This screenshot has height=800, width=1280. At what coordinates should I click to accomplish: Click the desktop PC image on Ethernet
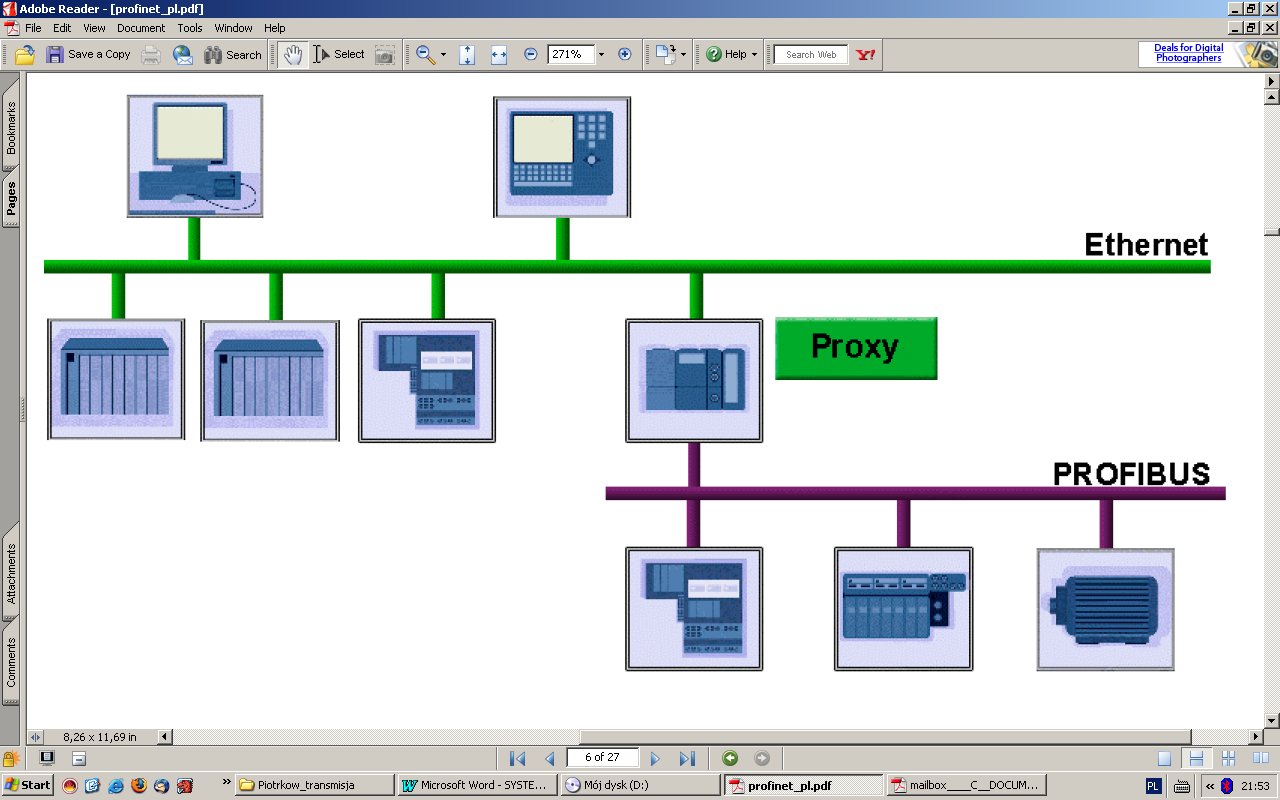pyautogui.click(x=195, y=155)
